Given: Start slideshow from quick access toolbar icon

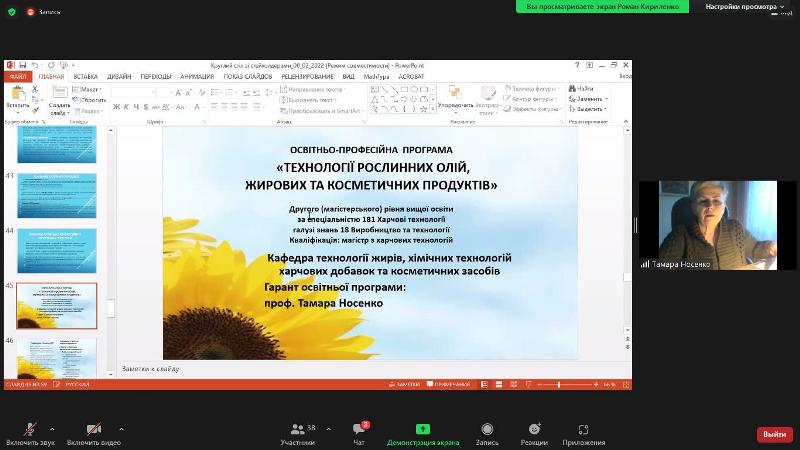Looking at the screenshot, I should (x=64, y=65).
